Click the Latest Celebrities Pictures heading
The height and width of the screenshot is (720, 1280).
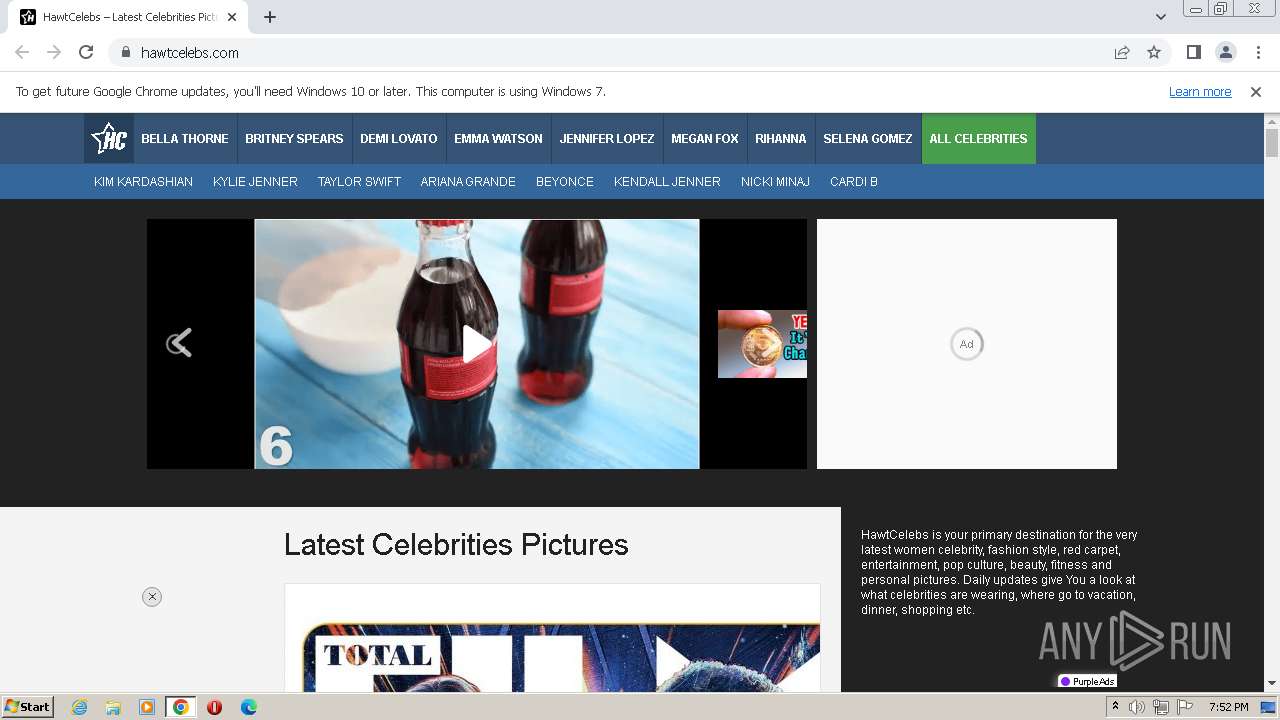click(x=456, y=544)
